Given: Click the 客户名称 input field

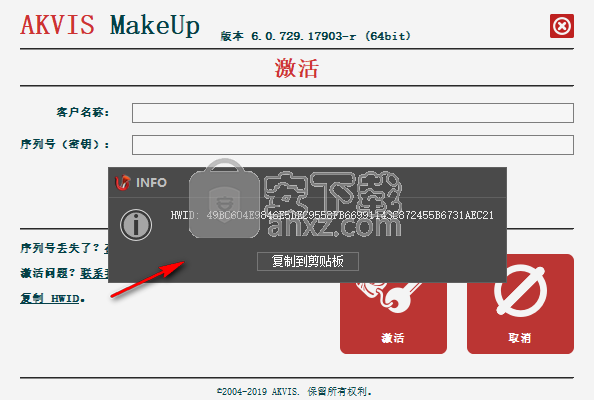Looking at the screenshot, I should pyautogui.click(x=353, y=113).
